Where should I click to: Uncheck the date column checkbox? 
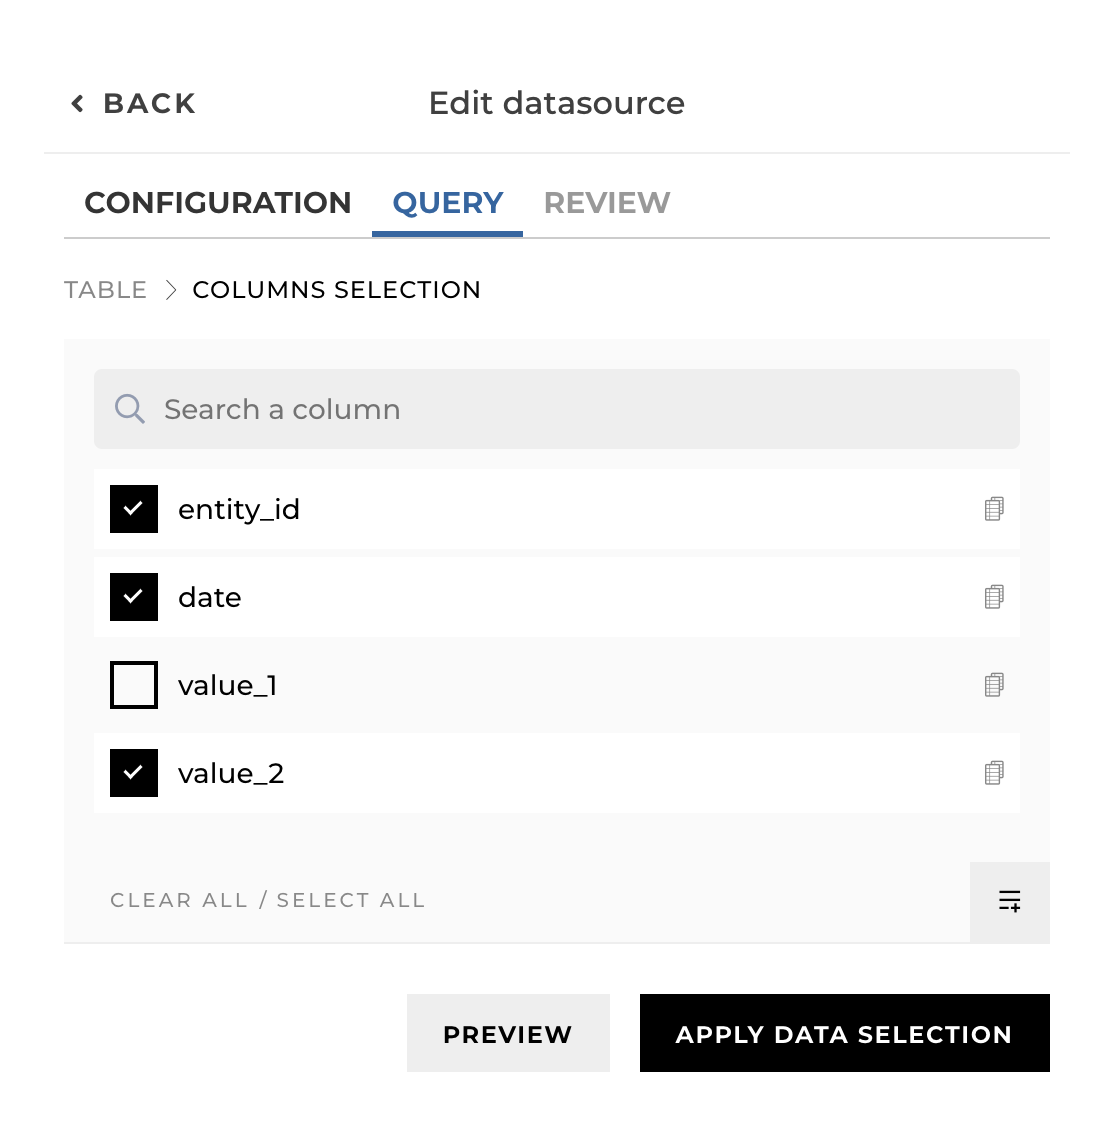pyautogui.click(x=134, y=597)
